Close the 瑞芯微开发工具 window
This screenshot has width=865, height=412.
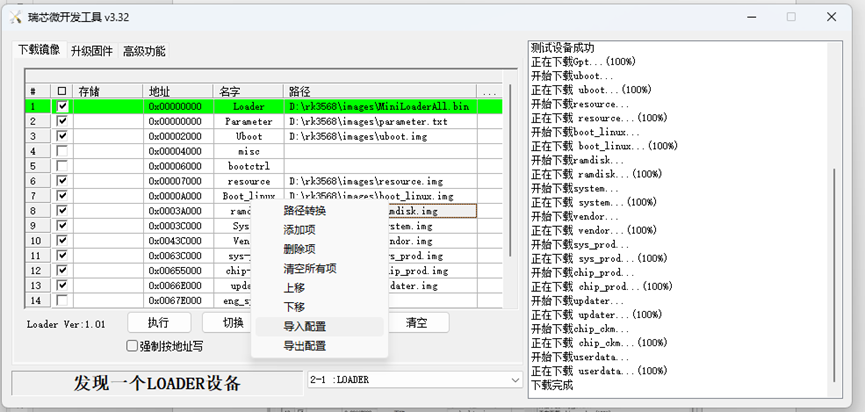point(831,17)
